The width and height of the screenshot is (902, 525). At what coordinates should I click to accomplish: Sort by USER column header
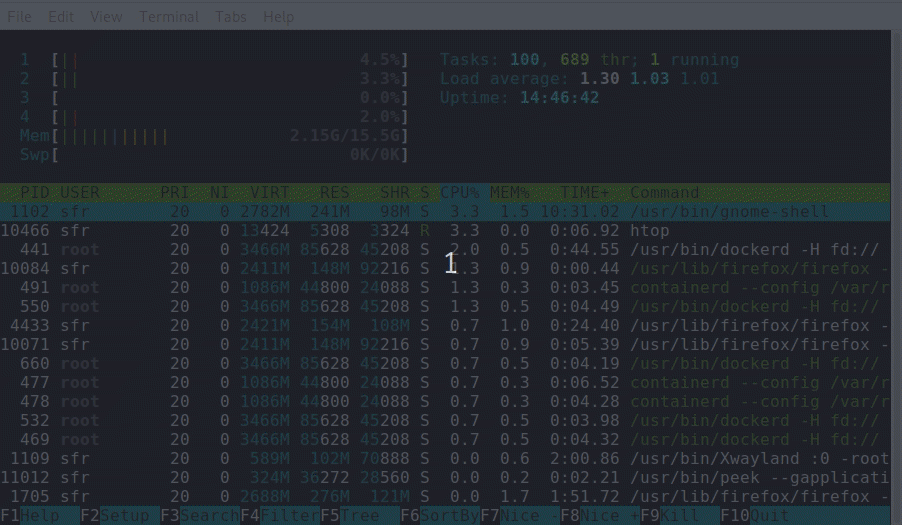tap(80, 193)
